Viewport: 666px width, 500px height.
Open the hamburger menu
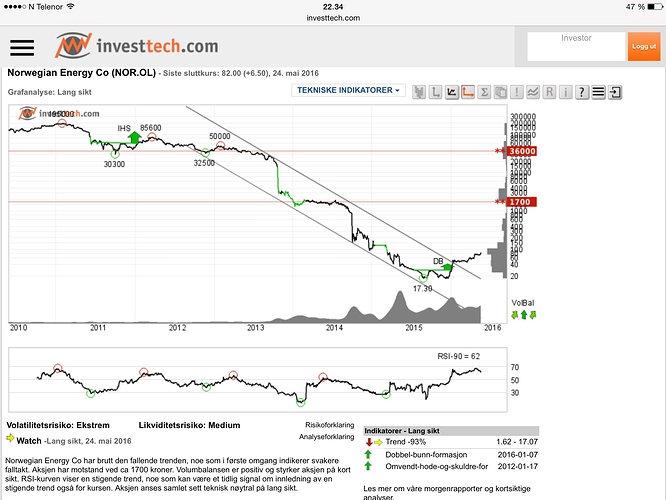(21, 47)
